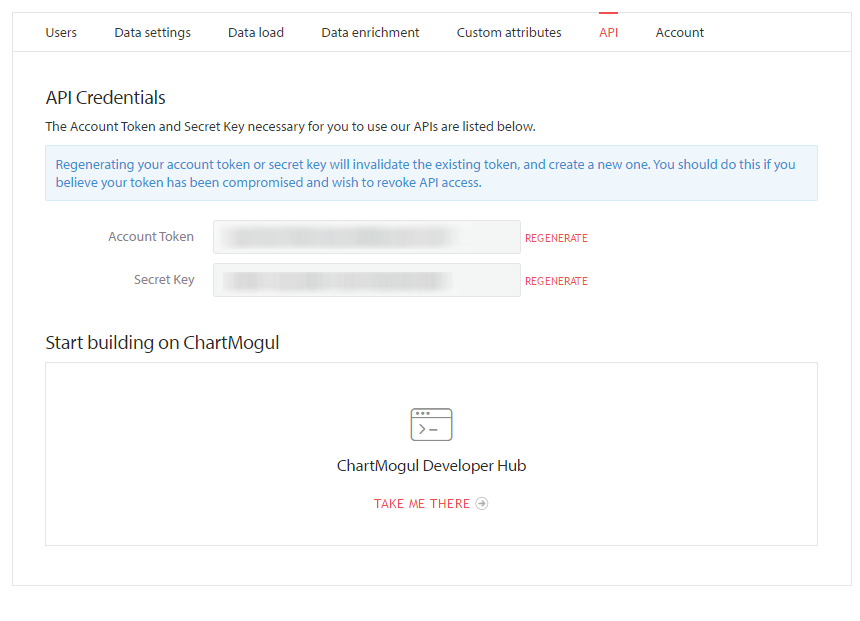Viewport: 860px width, 621px height.
Task: Click the Account Token field
Action: tap(367, 237)
